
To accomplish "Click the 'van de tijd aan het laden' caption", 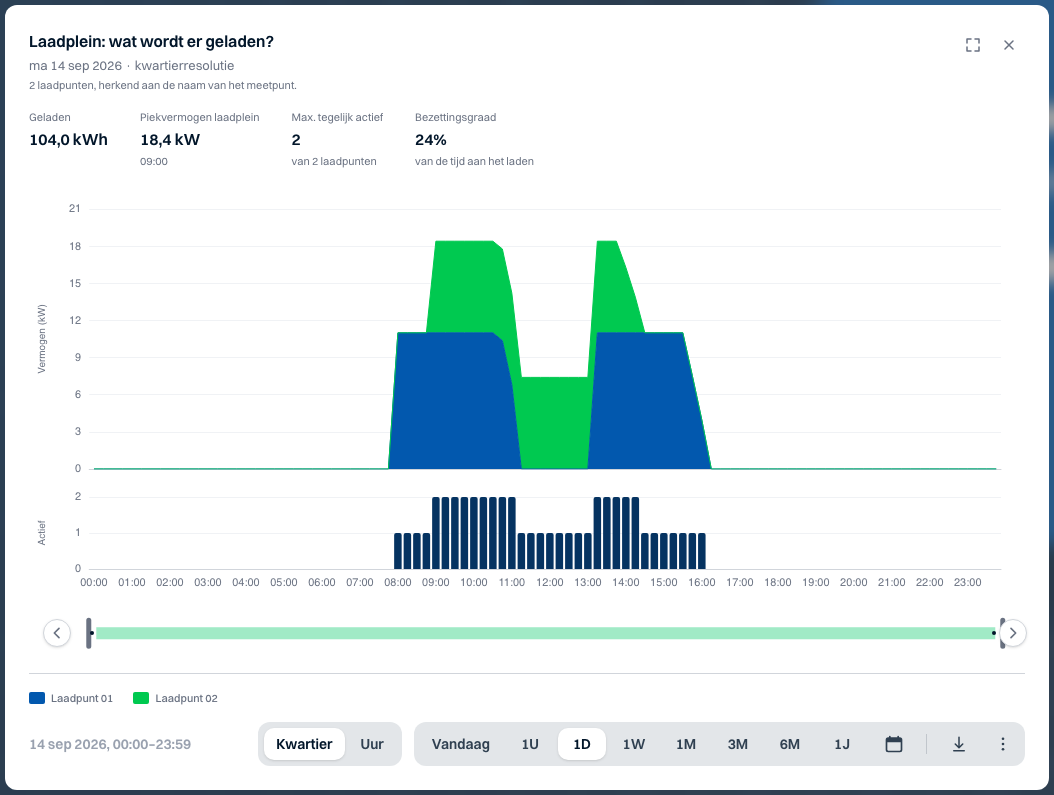I will (x=475, y=161).
